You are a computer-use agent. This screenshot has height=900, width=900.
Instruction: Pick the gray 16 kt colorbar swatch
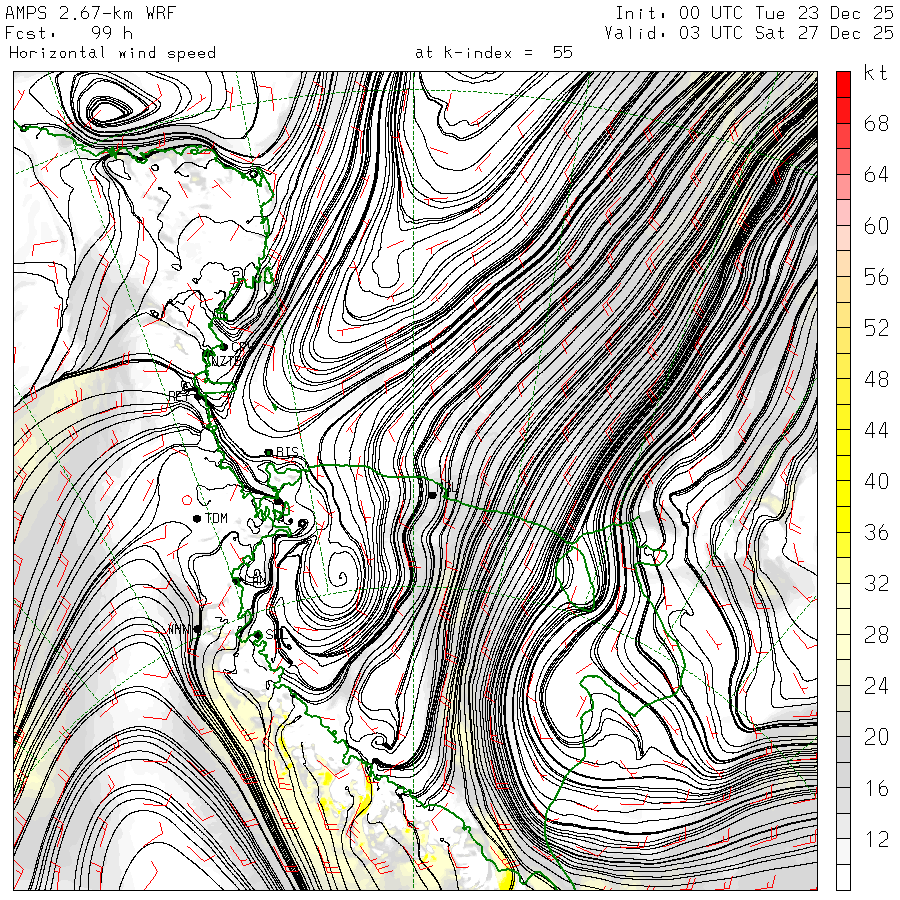pos(843,775)
